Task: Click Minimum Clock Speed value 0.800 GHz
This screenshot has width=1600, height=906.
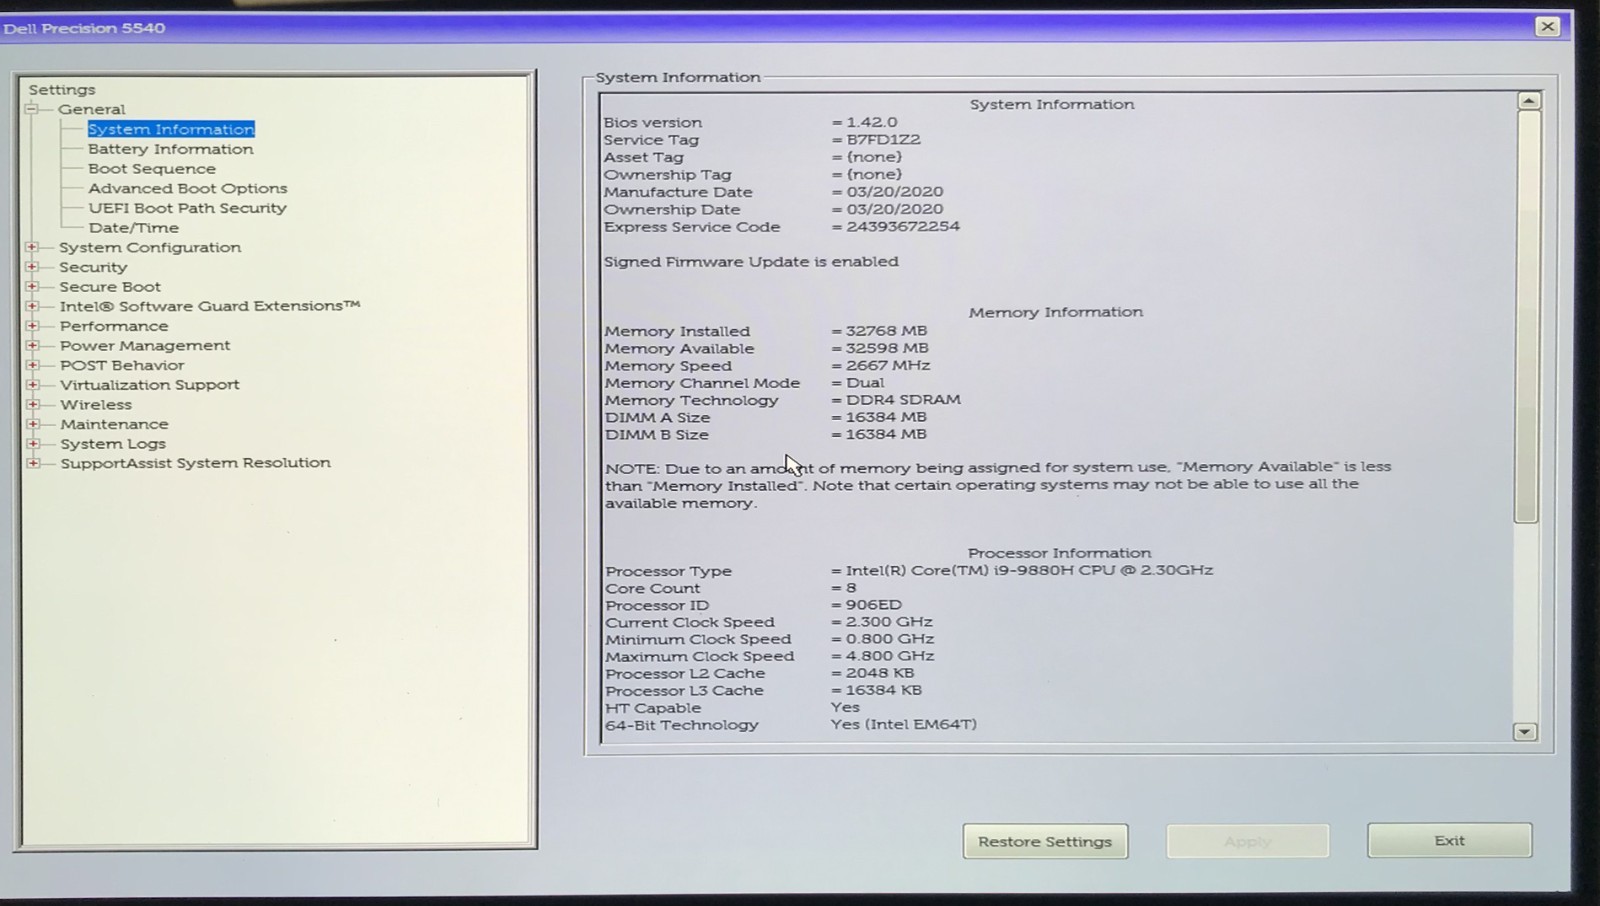Action: [x=890, y=639]
